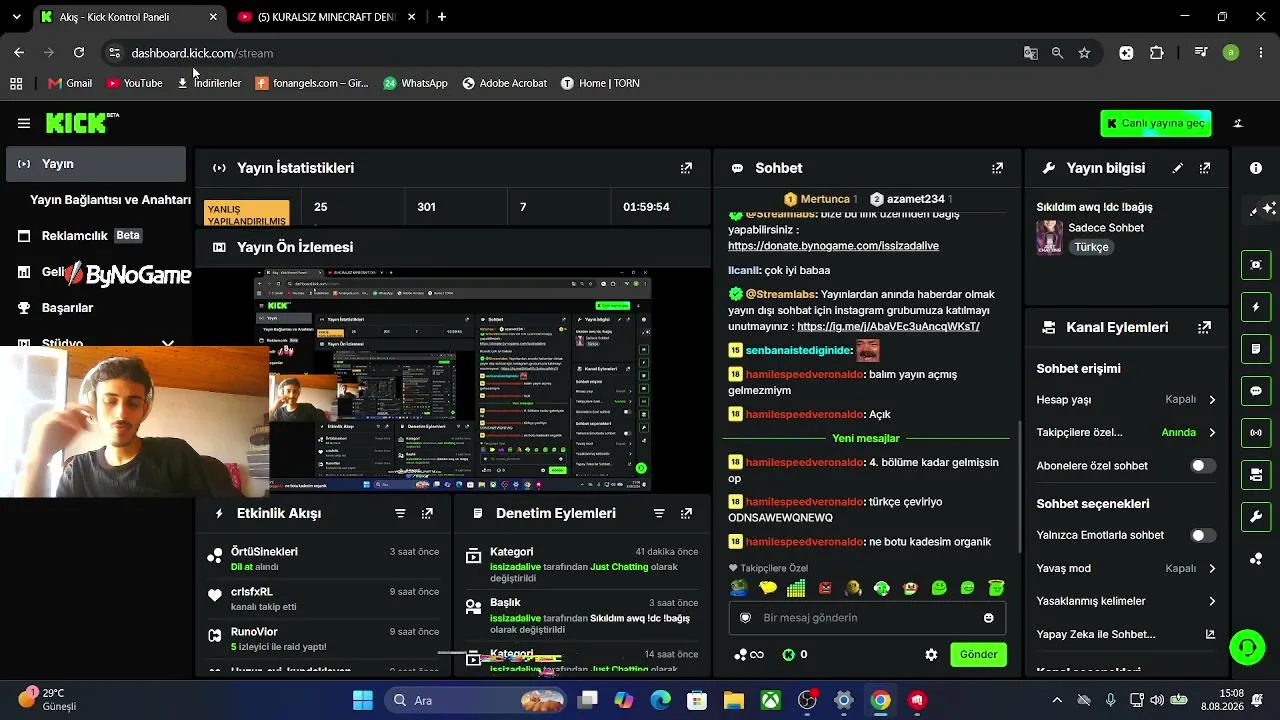
Task: Insert the yellow bar-chart emote
Action: [x=796, y=588]
